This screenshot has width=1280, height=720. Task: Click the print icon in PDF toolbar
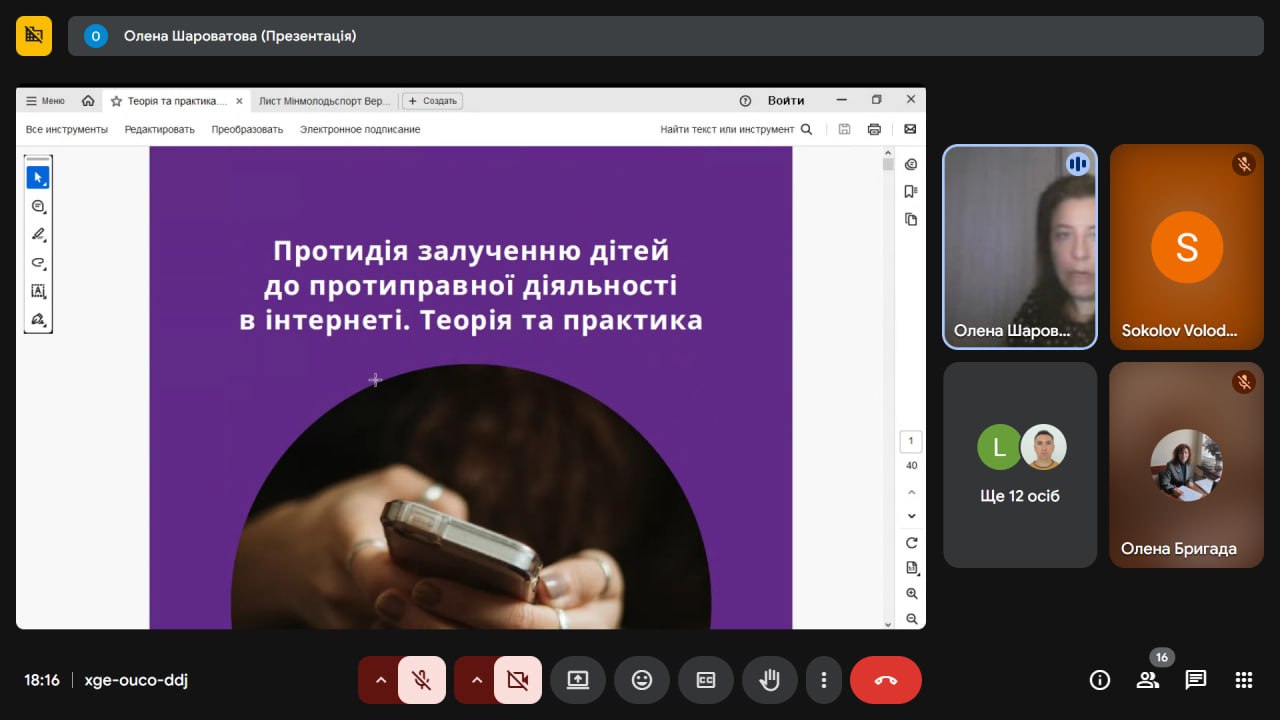click(875, 129)
